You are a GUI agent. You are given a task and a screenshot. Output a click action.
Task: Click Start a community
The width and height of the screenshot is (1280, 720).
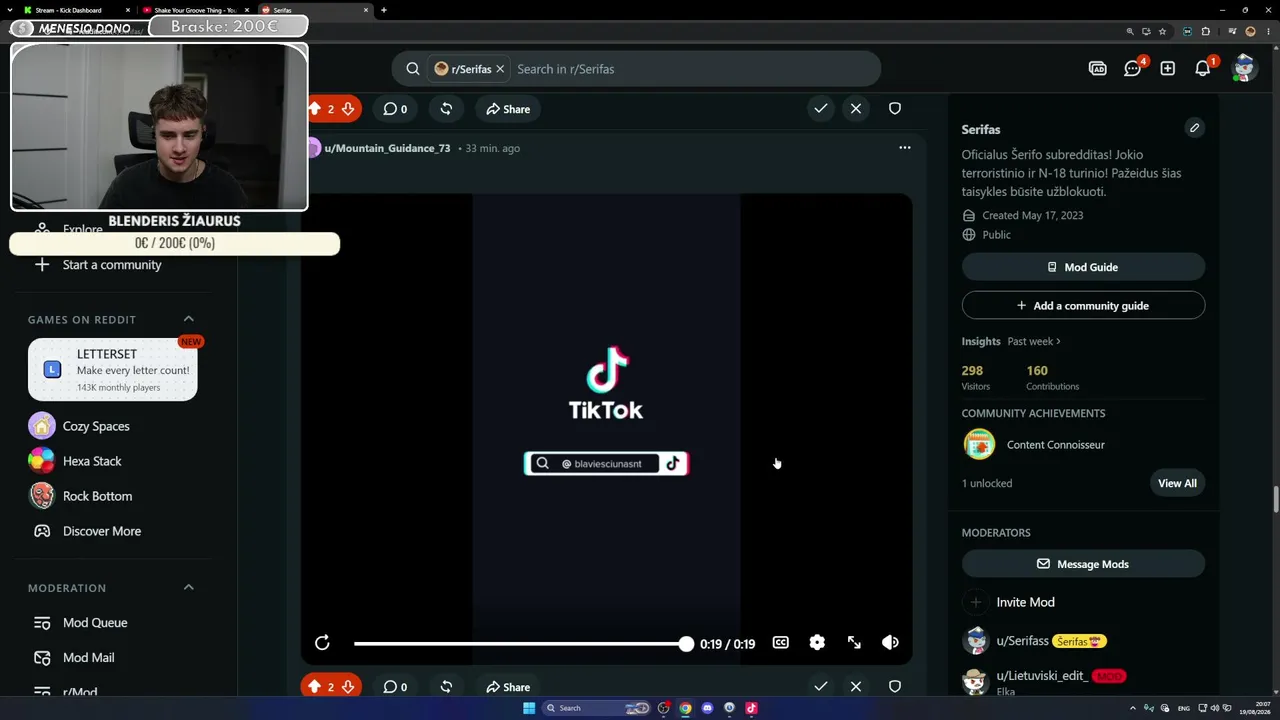pyautogui.click(x=111, y=265)
